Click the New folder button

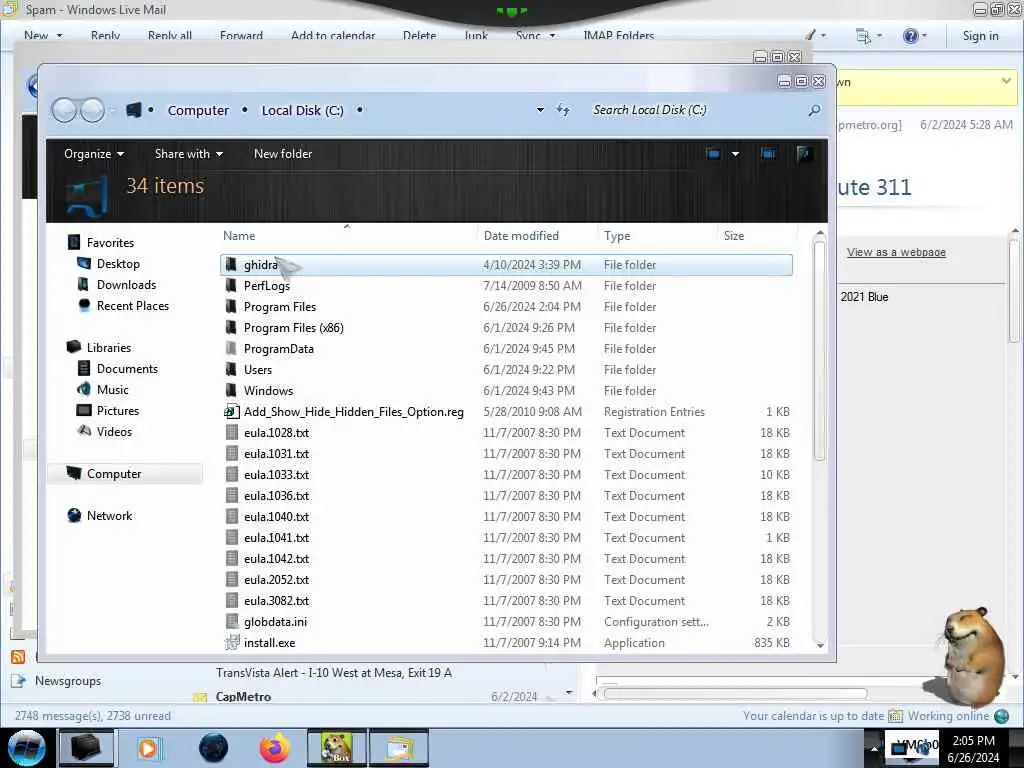283,154
